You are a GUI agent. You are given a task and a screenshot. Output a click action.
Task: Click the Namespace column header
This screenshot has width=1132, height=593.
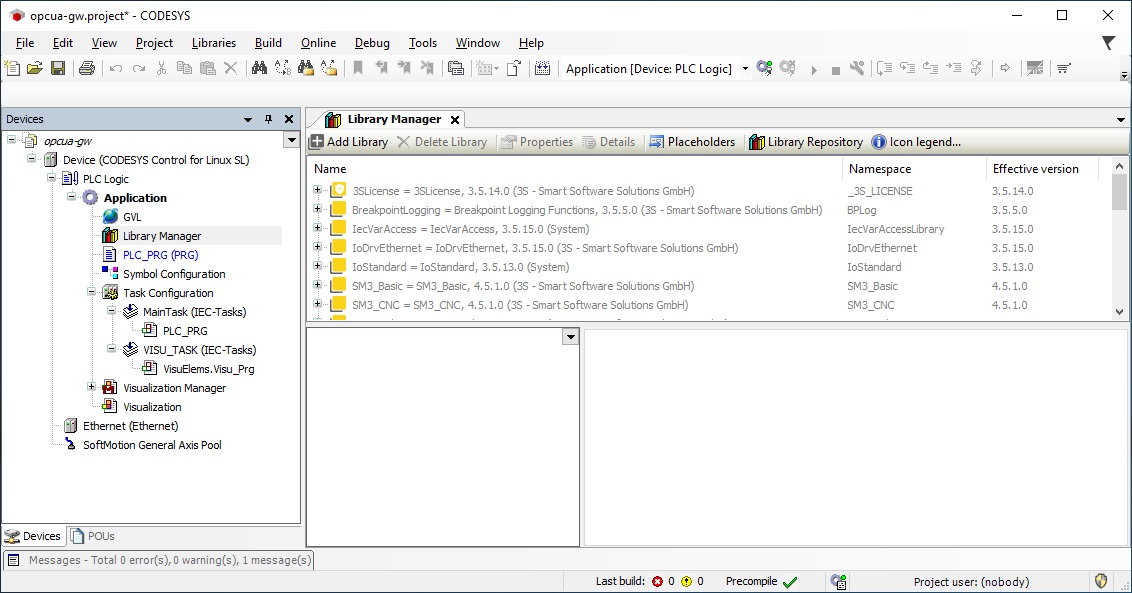point(913,169)
